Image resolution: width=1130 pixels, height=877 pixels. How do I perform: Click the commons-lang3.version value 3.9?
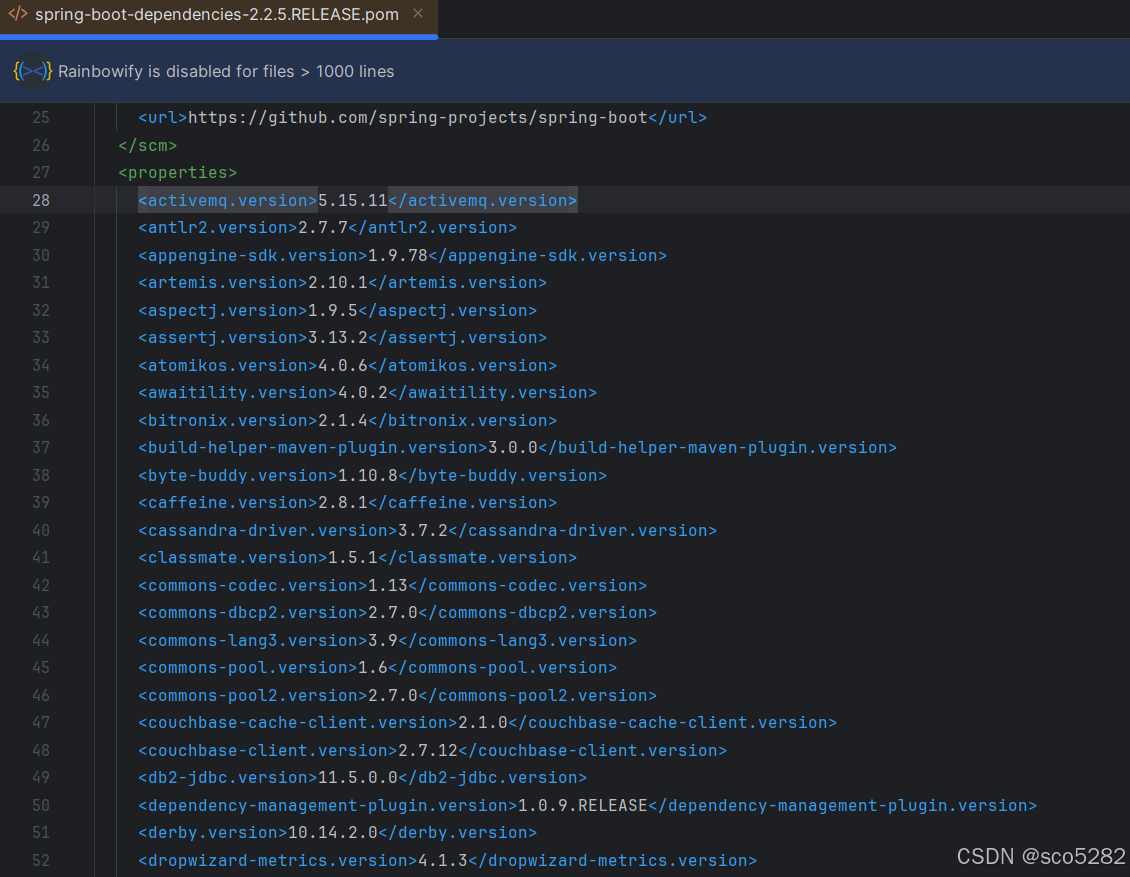click(383, 641)
